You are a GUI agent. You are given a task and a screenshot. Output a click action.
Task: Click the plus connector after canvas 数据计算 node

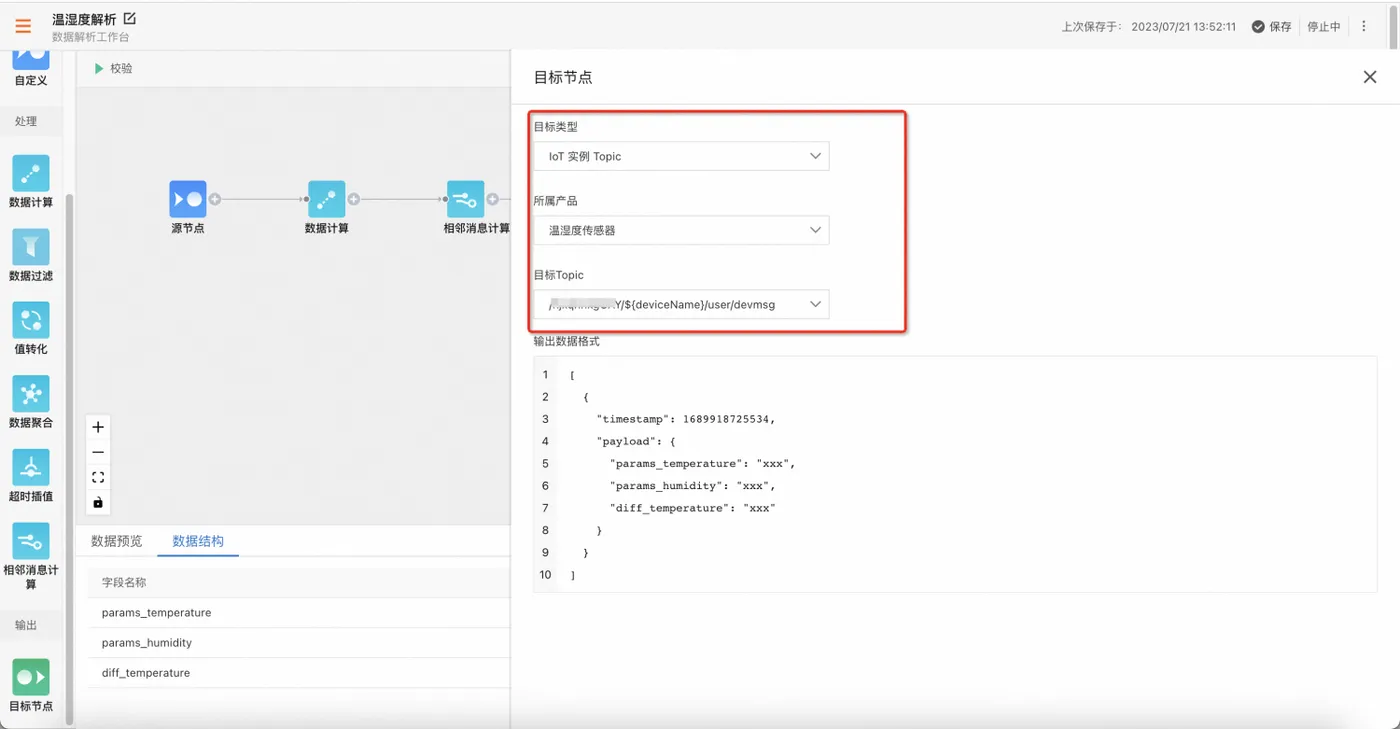(353, 200)
